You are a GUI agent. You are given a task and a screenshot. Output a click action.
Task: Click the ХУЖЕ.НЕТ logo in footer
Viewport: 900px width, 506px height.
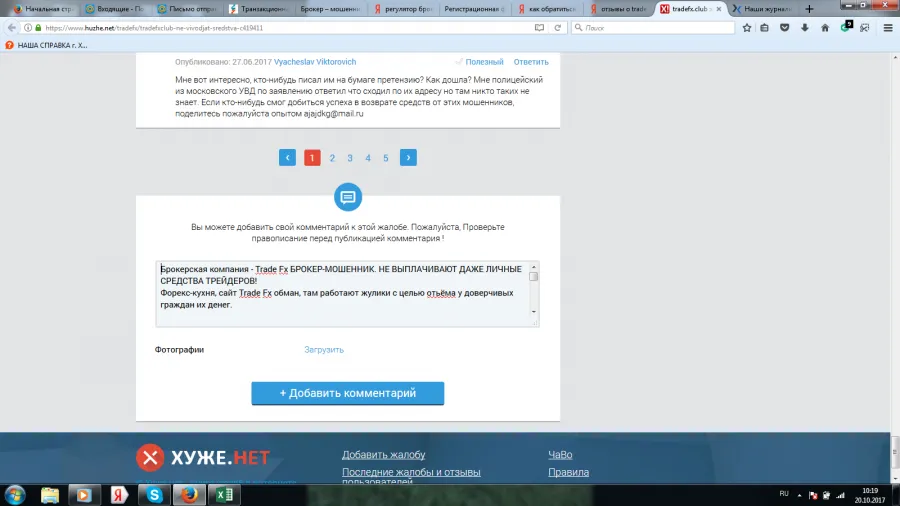[203, 457]
